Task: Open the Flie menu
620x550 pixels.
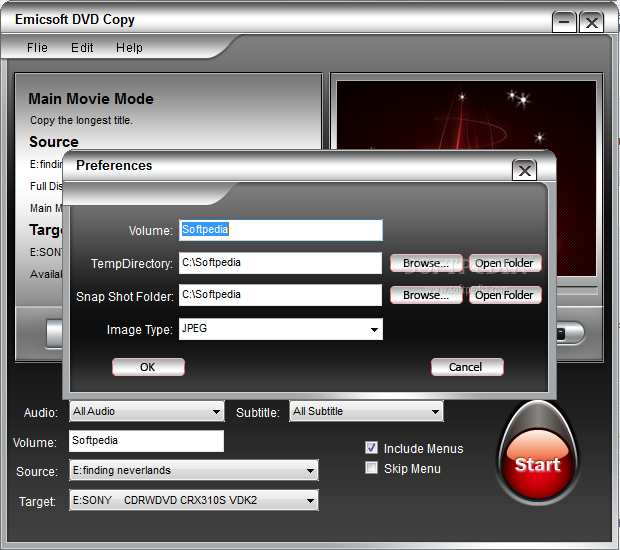Action: [x=37, y=47]
